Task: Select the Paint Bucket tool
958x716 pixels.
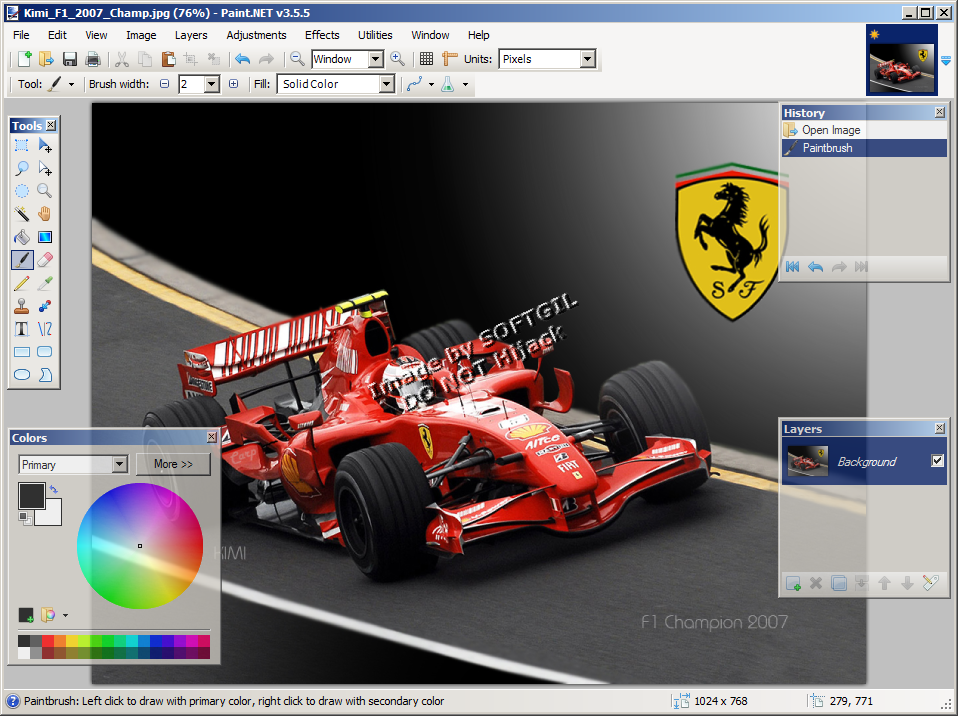Action: tap(21, 237)
